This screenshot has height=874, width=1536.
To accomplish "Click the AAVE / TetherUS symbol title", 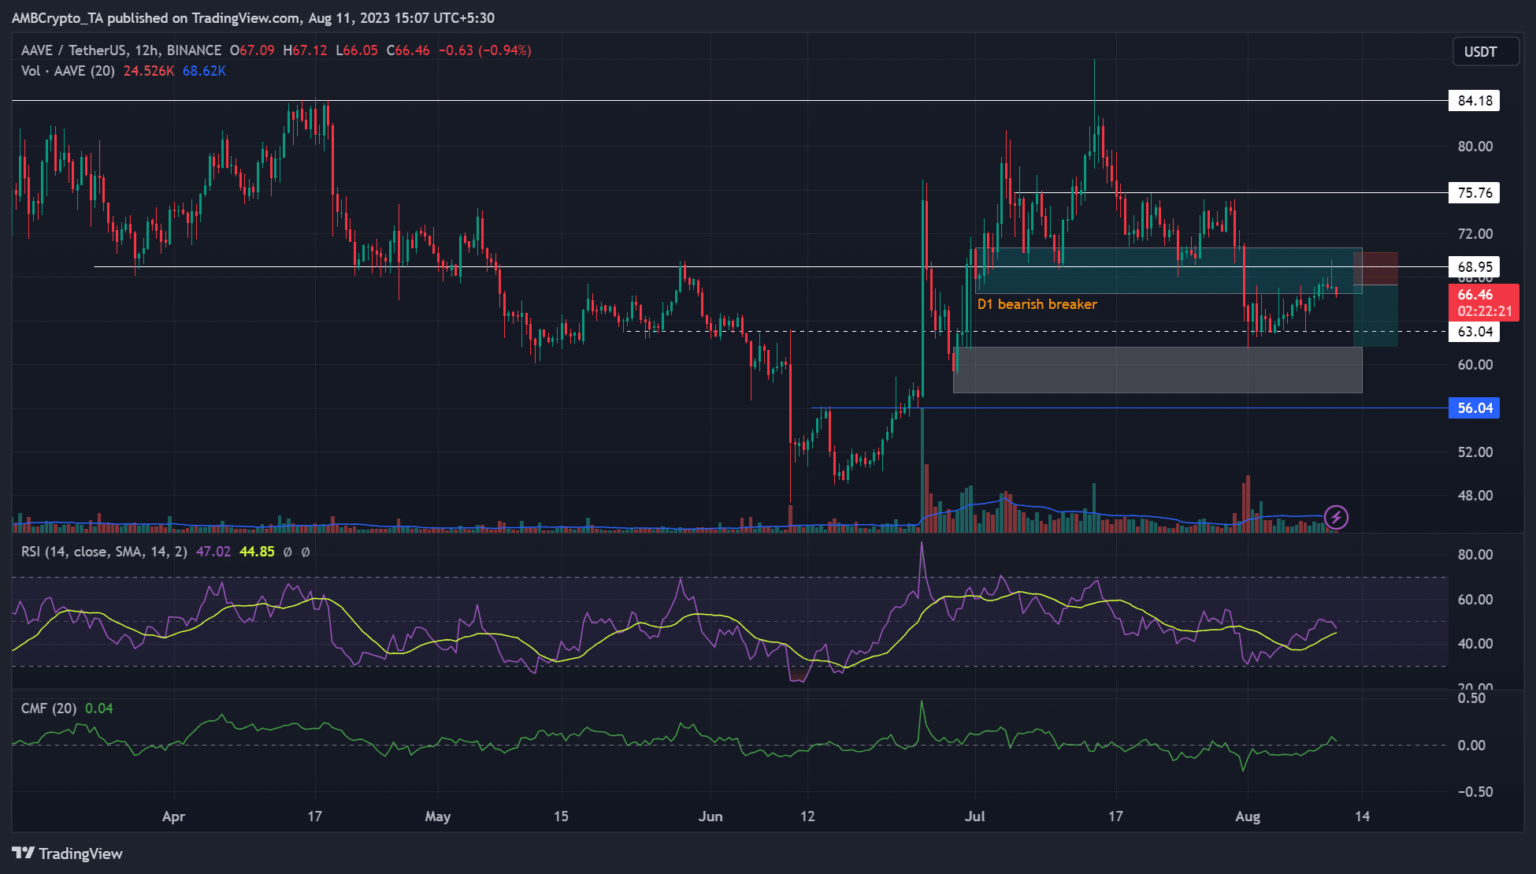I will pos(121,50).
